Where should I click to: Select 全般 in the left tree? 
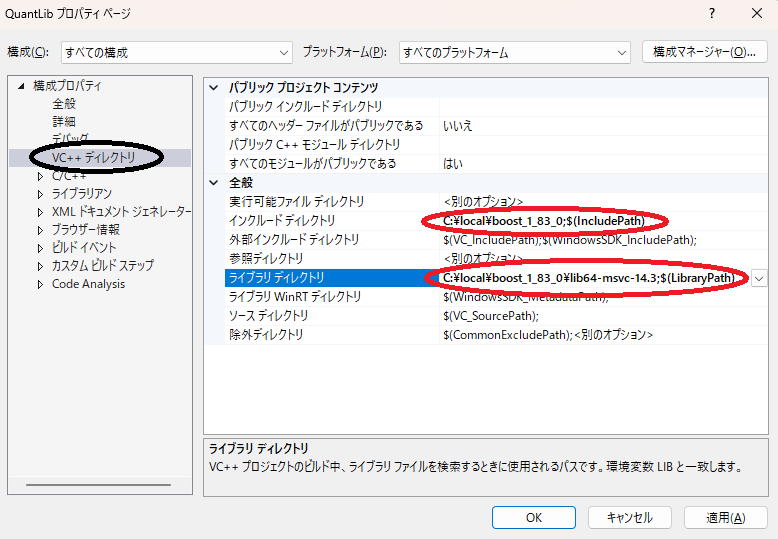pyautogui.click(x=64, y=104)
